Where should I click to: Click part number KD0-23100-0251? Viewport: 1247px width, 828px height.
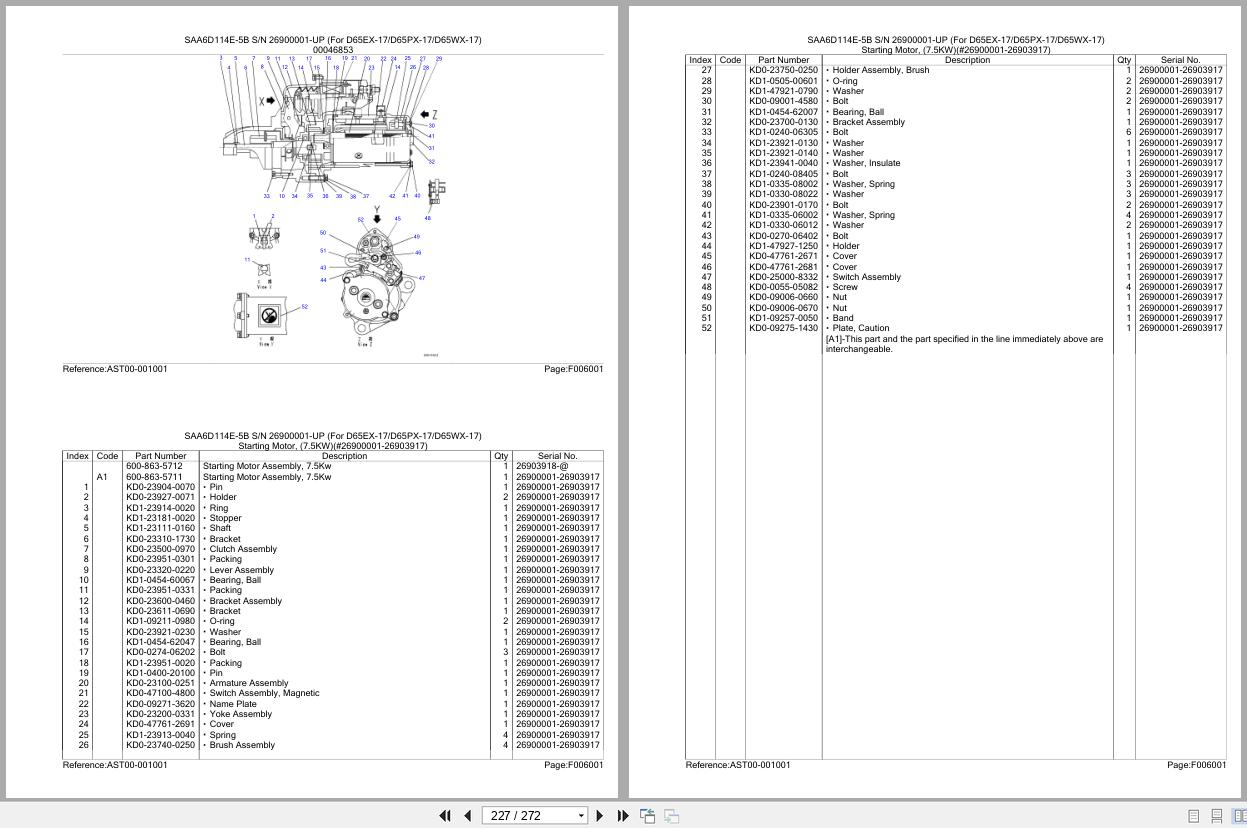161,683
